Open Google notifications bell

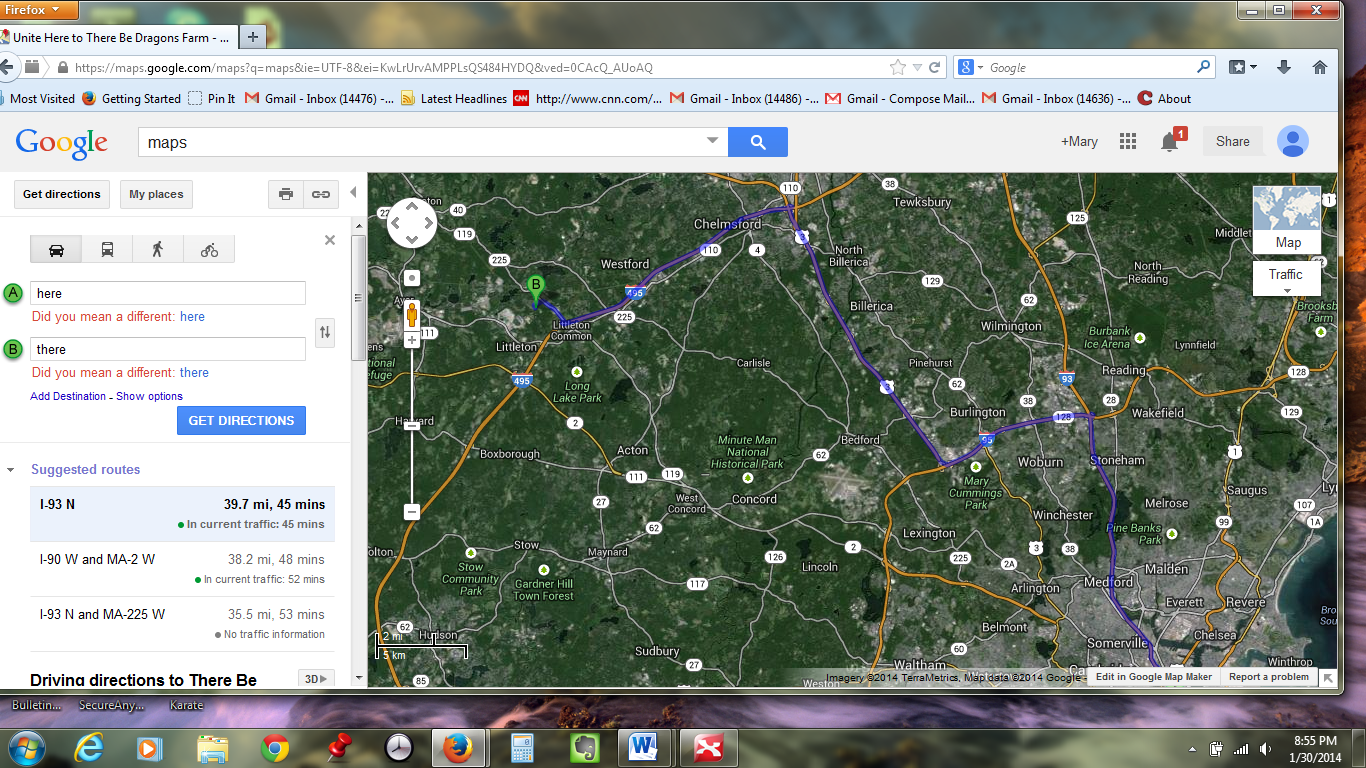[1170, 142]
